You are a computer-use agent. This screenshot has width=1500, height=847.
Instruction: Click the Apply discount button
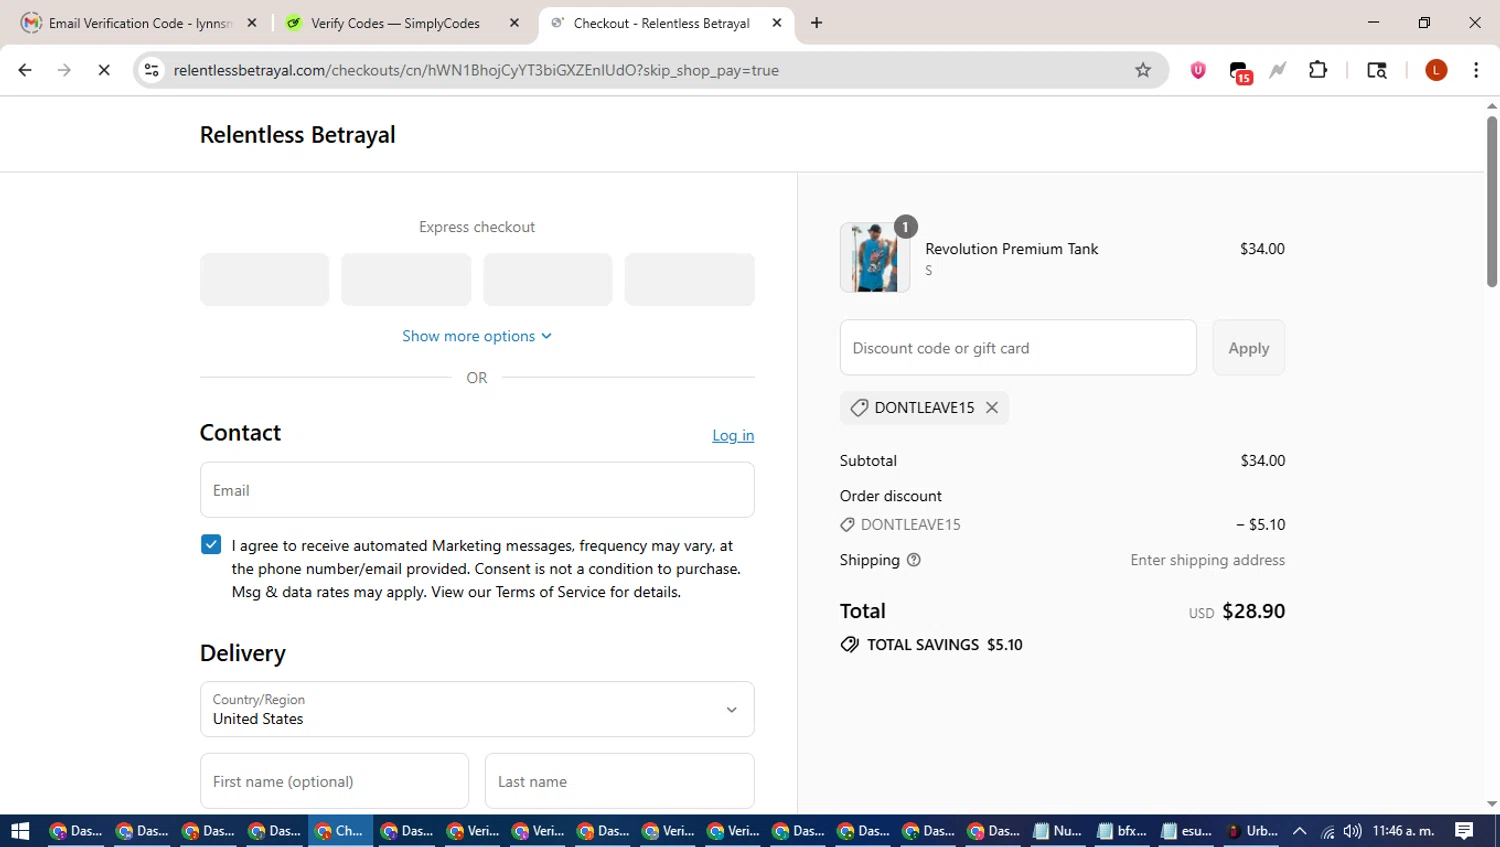(x=1249, y=348)
